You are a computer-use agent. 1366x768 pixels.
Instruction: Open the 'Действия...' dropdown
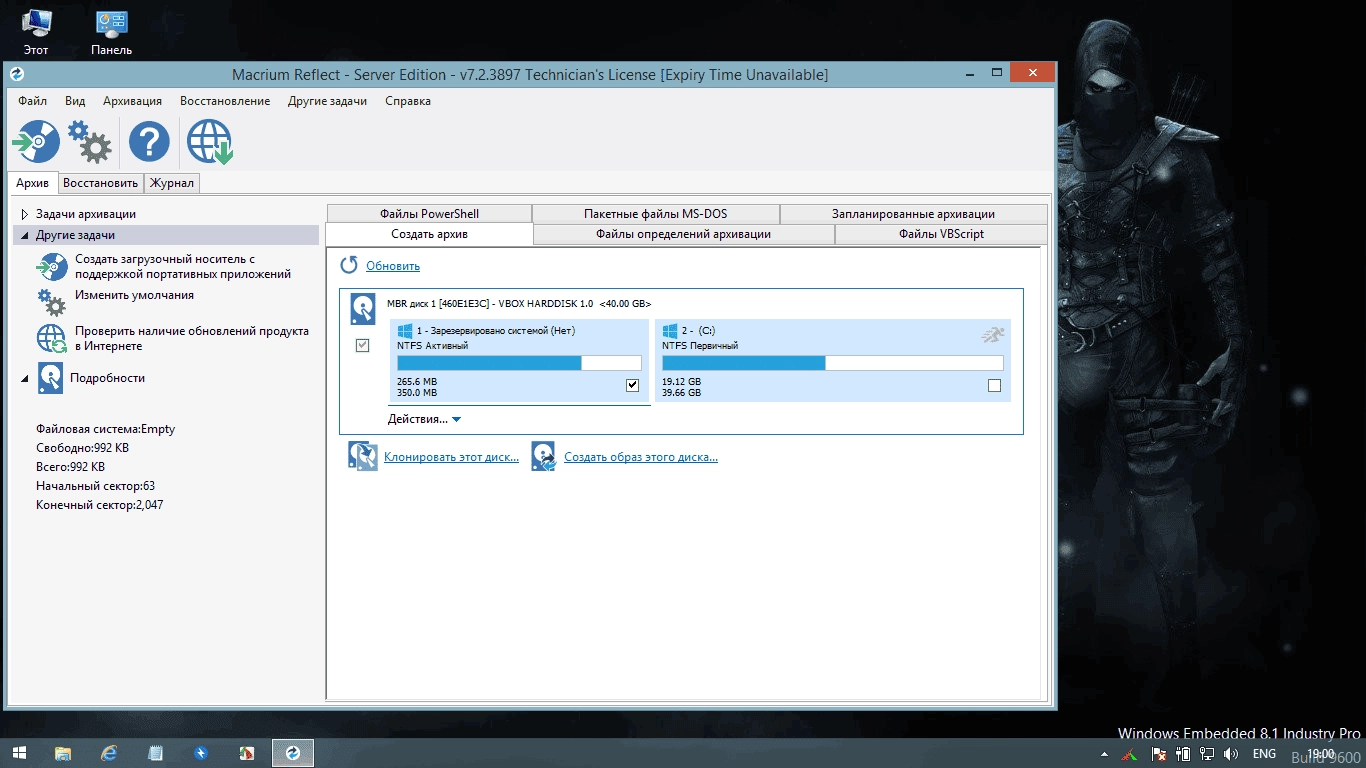(x=425, y=419)
